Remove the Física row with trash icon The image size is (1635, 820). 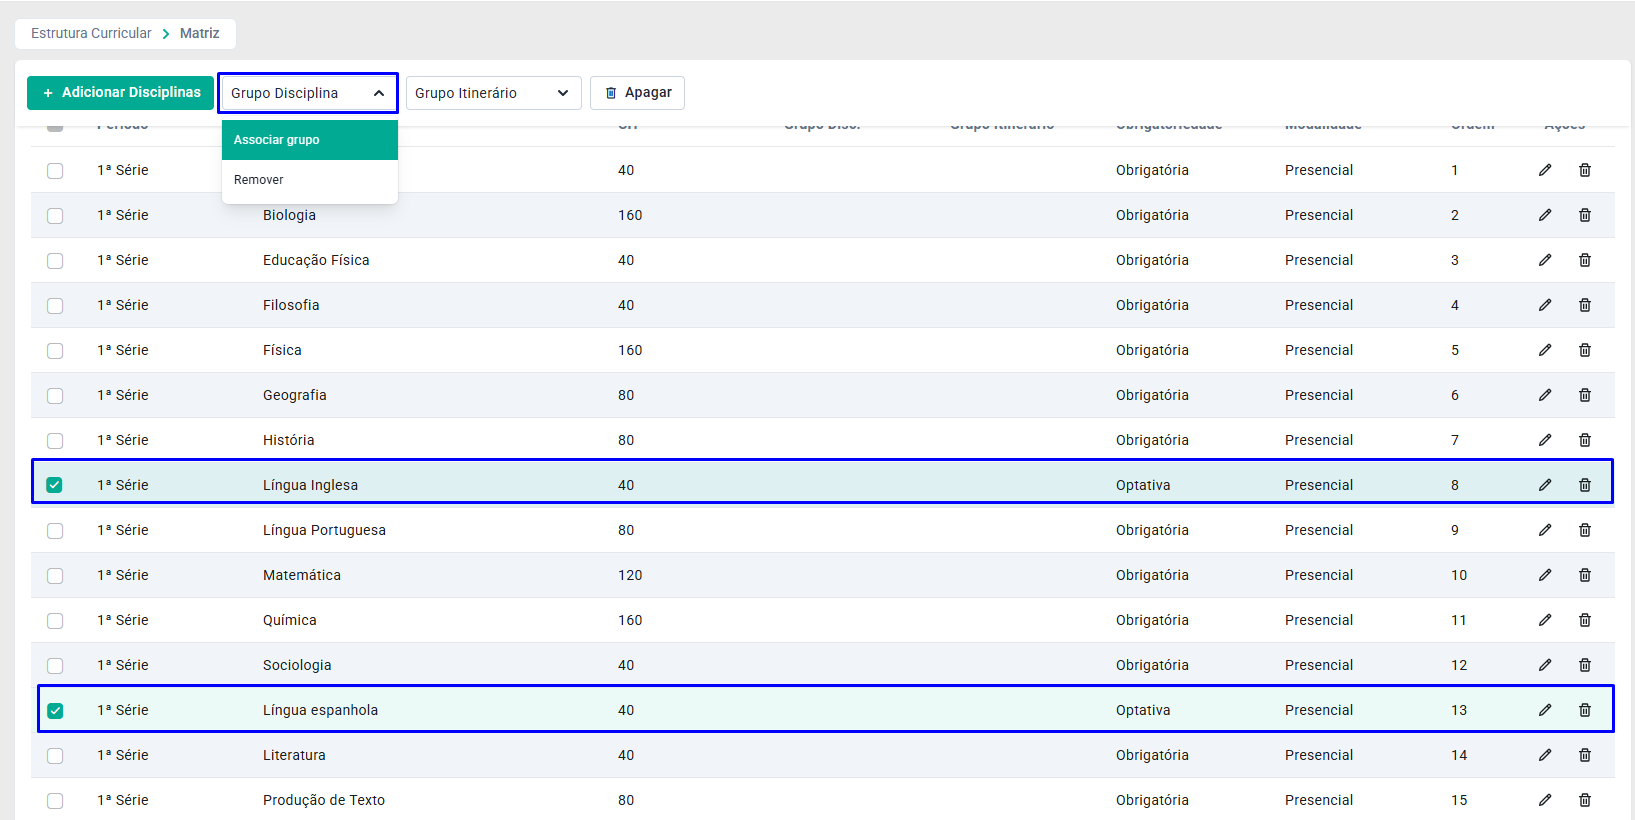coord(1585,350)
